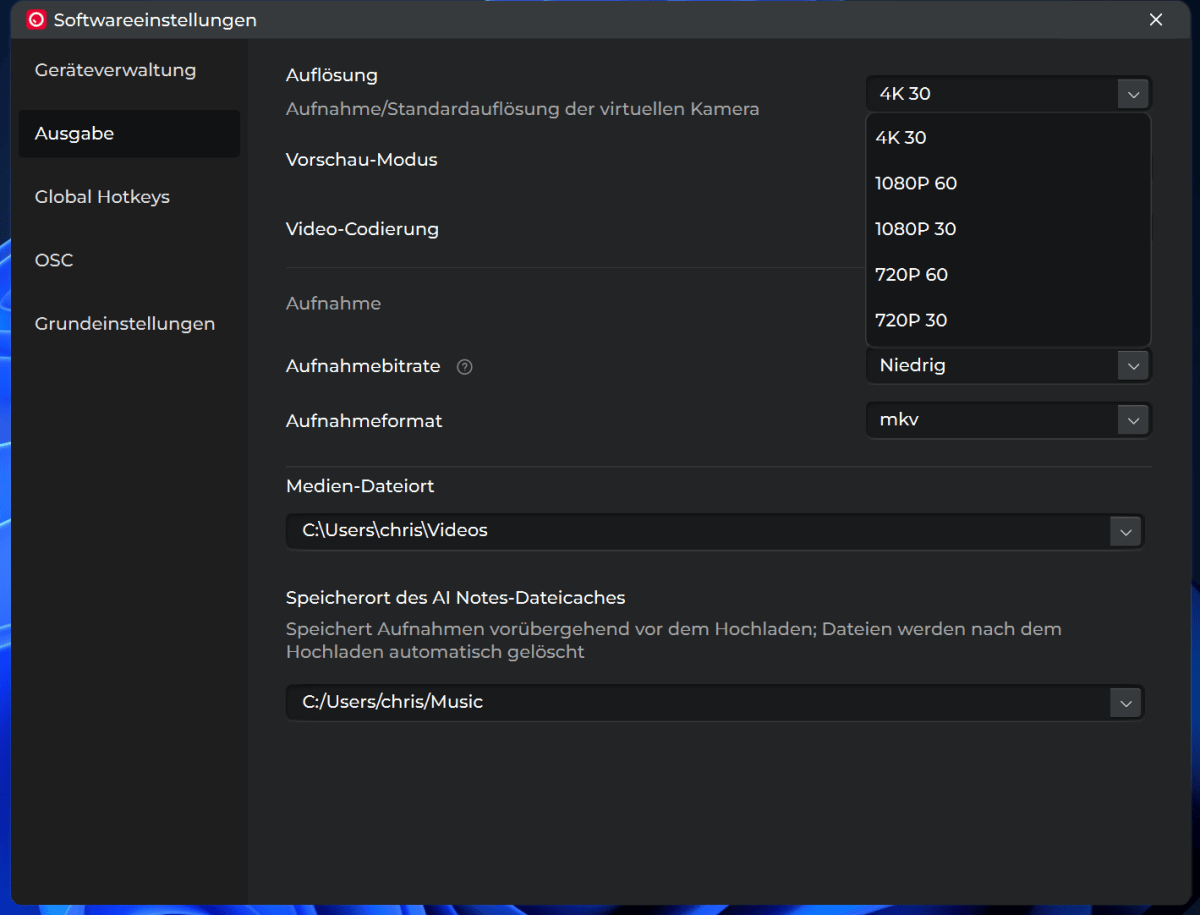Expand the Aufnahmeformat dropdown showing mkv
Image resolution: width=1200 pixels, height=915 pixels.
click(1008, 420)
